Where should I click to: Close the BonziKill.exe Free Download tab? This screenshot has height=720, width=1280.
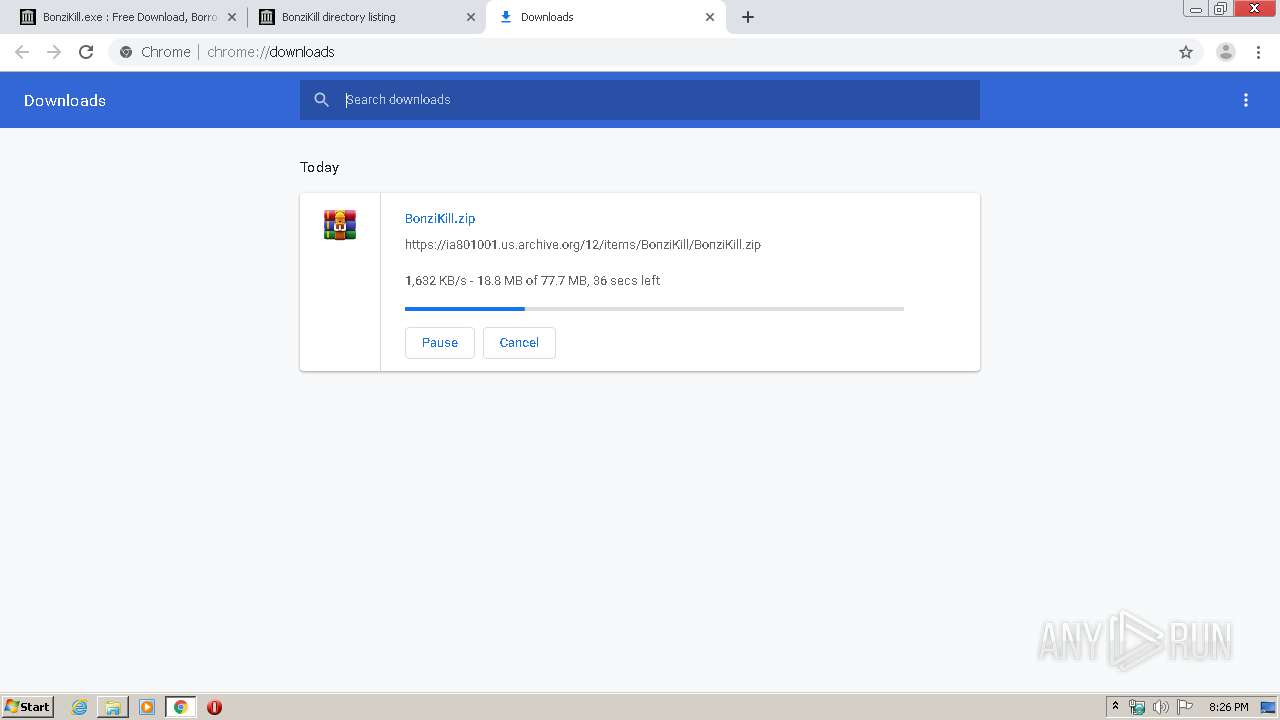point(231,17)
